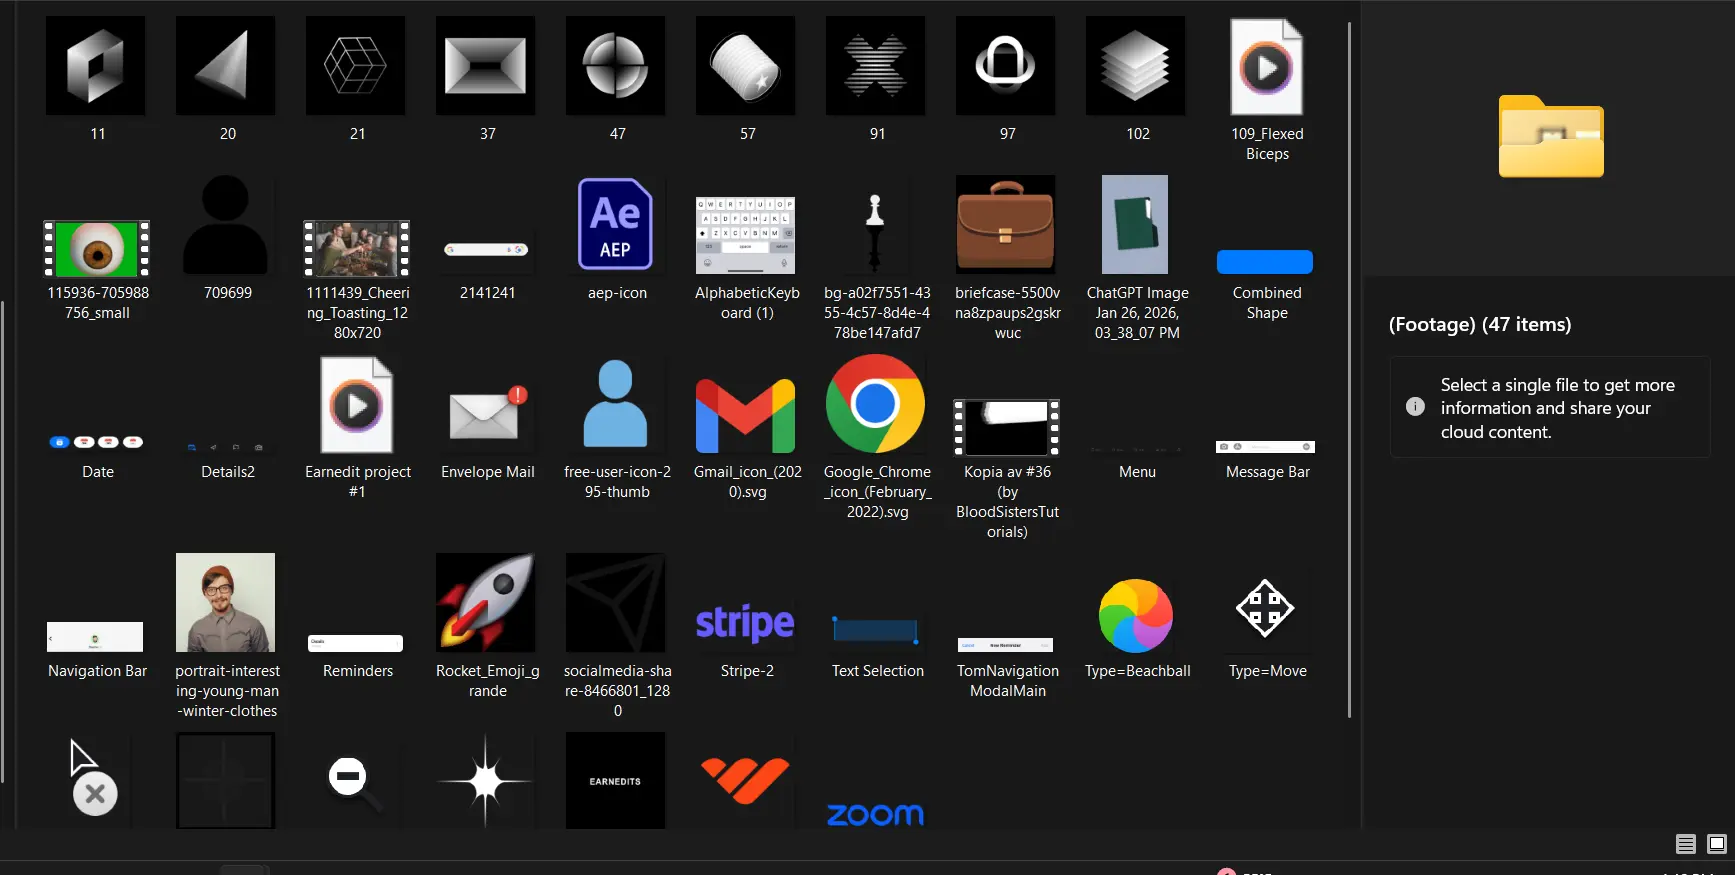Click the Type=Beachball icon file
This screenshot has width=1735, height=875.
(x=1136, y=615)
